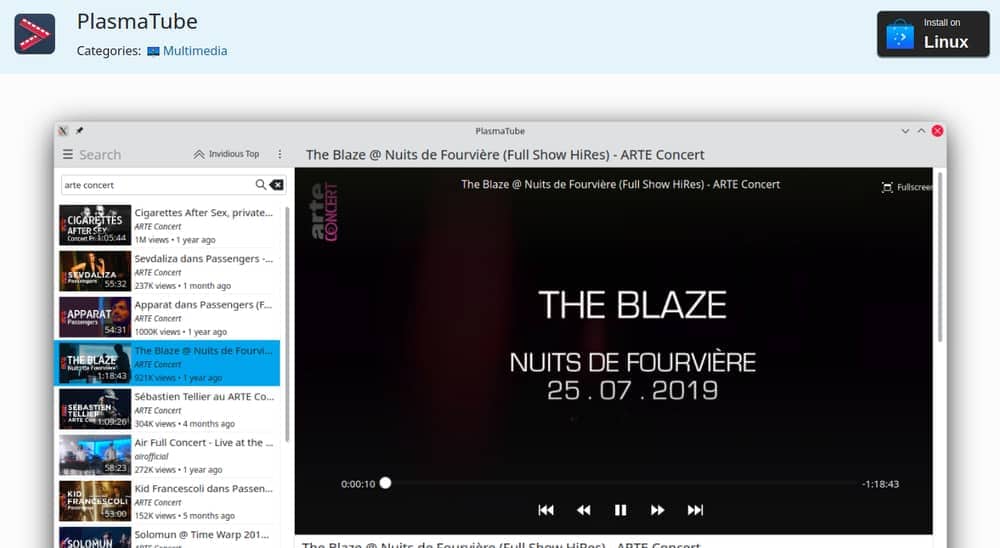Click 'airofficial' channel name
1000x548 pixels.
(151, 456)
